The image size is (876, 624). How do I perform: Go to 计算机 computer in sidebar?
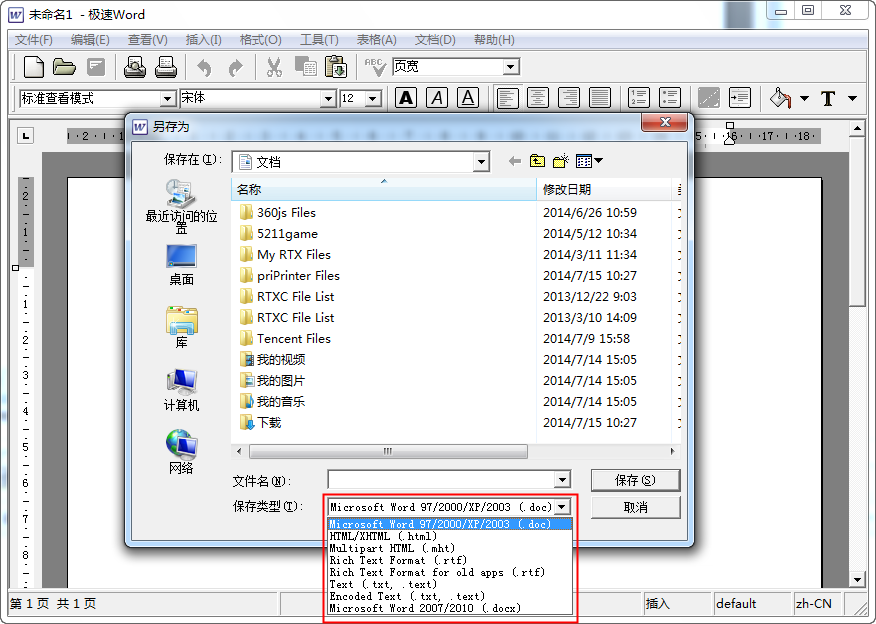[181, 390]
